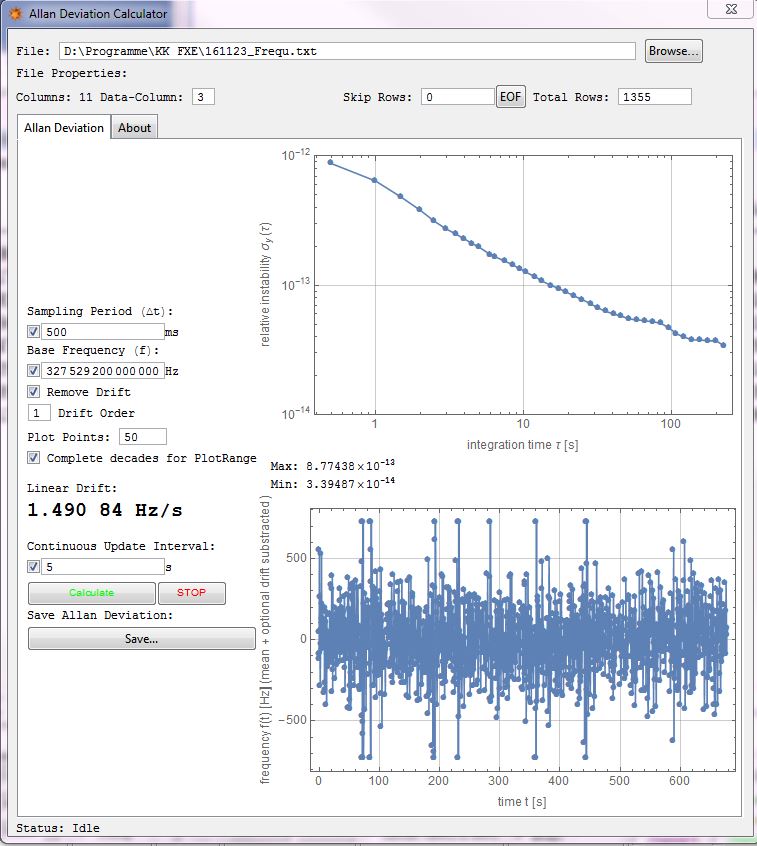Viewport: 757px width, 846px height.
Task: Click the Browse... button
Action: 673,51
